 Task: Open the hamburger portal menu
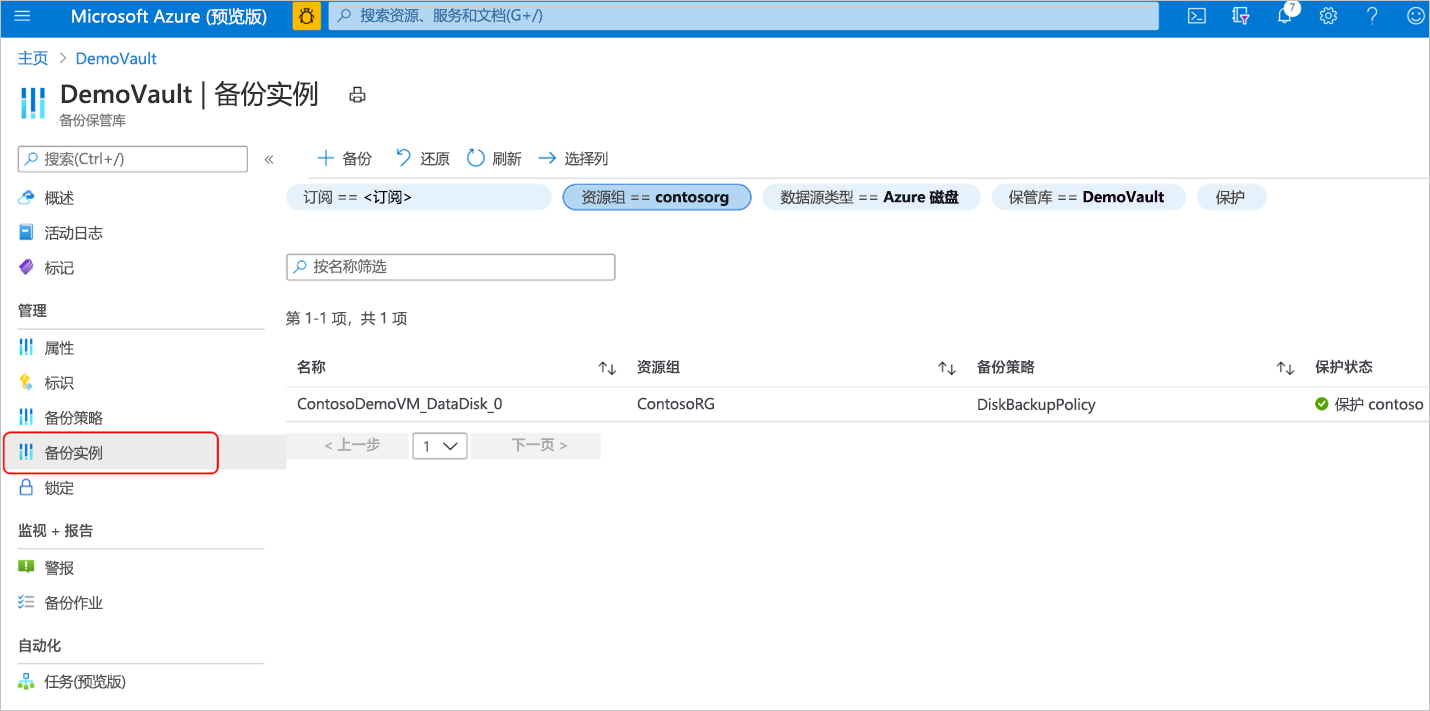pos(22,16)
